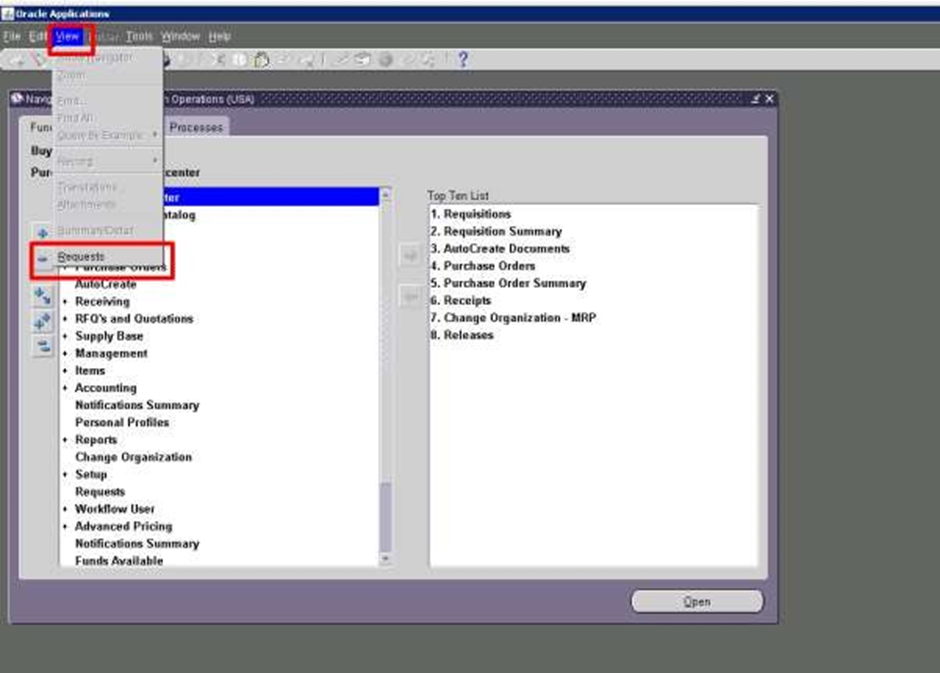
Task: Choose Requests from the View menu
Action: (x=80, y=256)
